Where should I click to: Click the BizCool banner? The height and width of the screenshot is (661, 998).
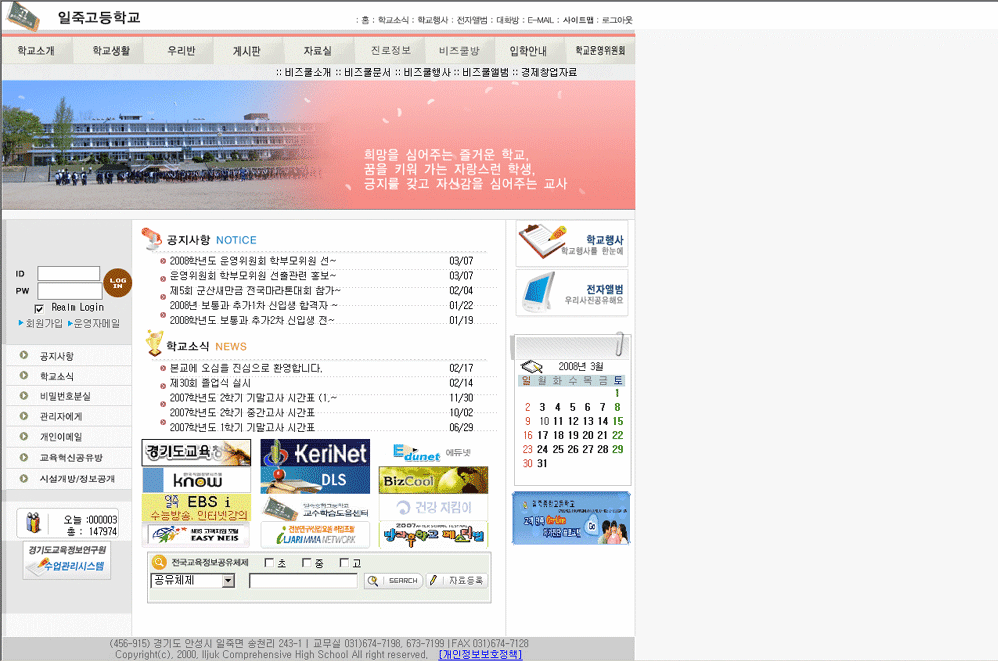433,480
